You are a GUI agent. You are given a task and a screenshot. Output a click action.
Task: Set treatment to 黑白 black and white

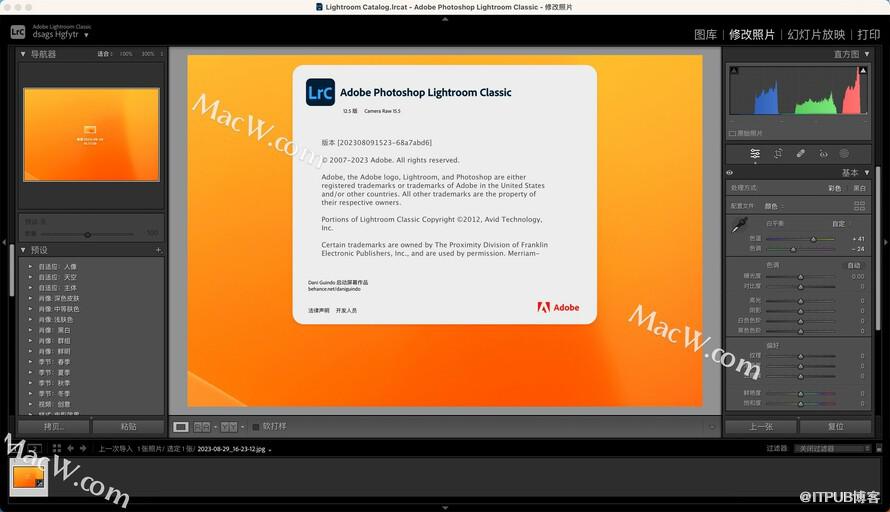[x=859, y=188]
